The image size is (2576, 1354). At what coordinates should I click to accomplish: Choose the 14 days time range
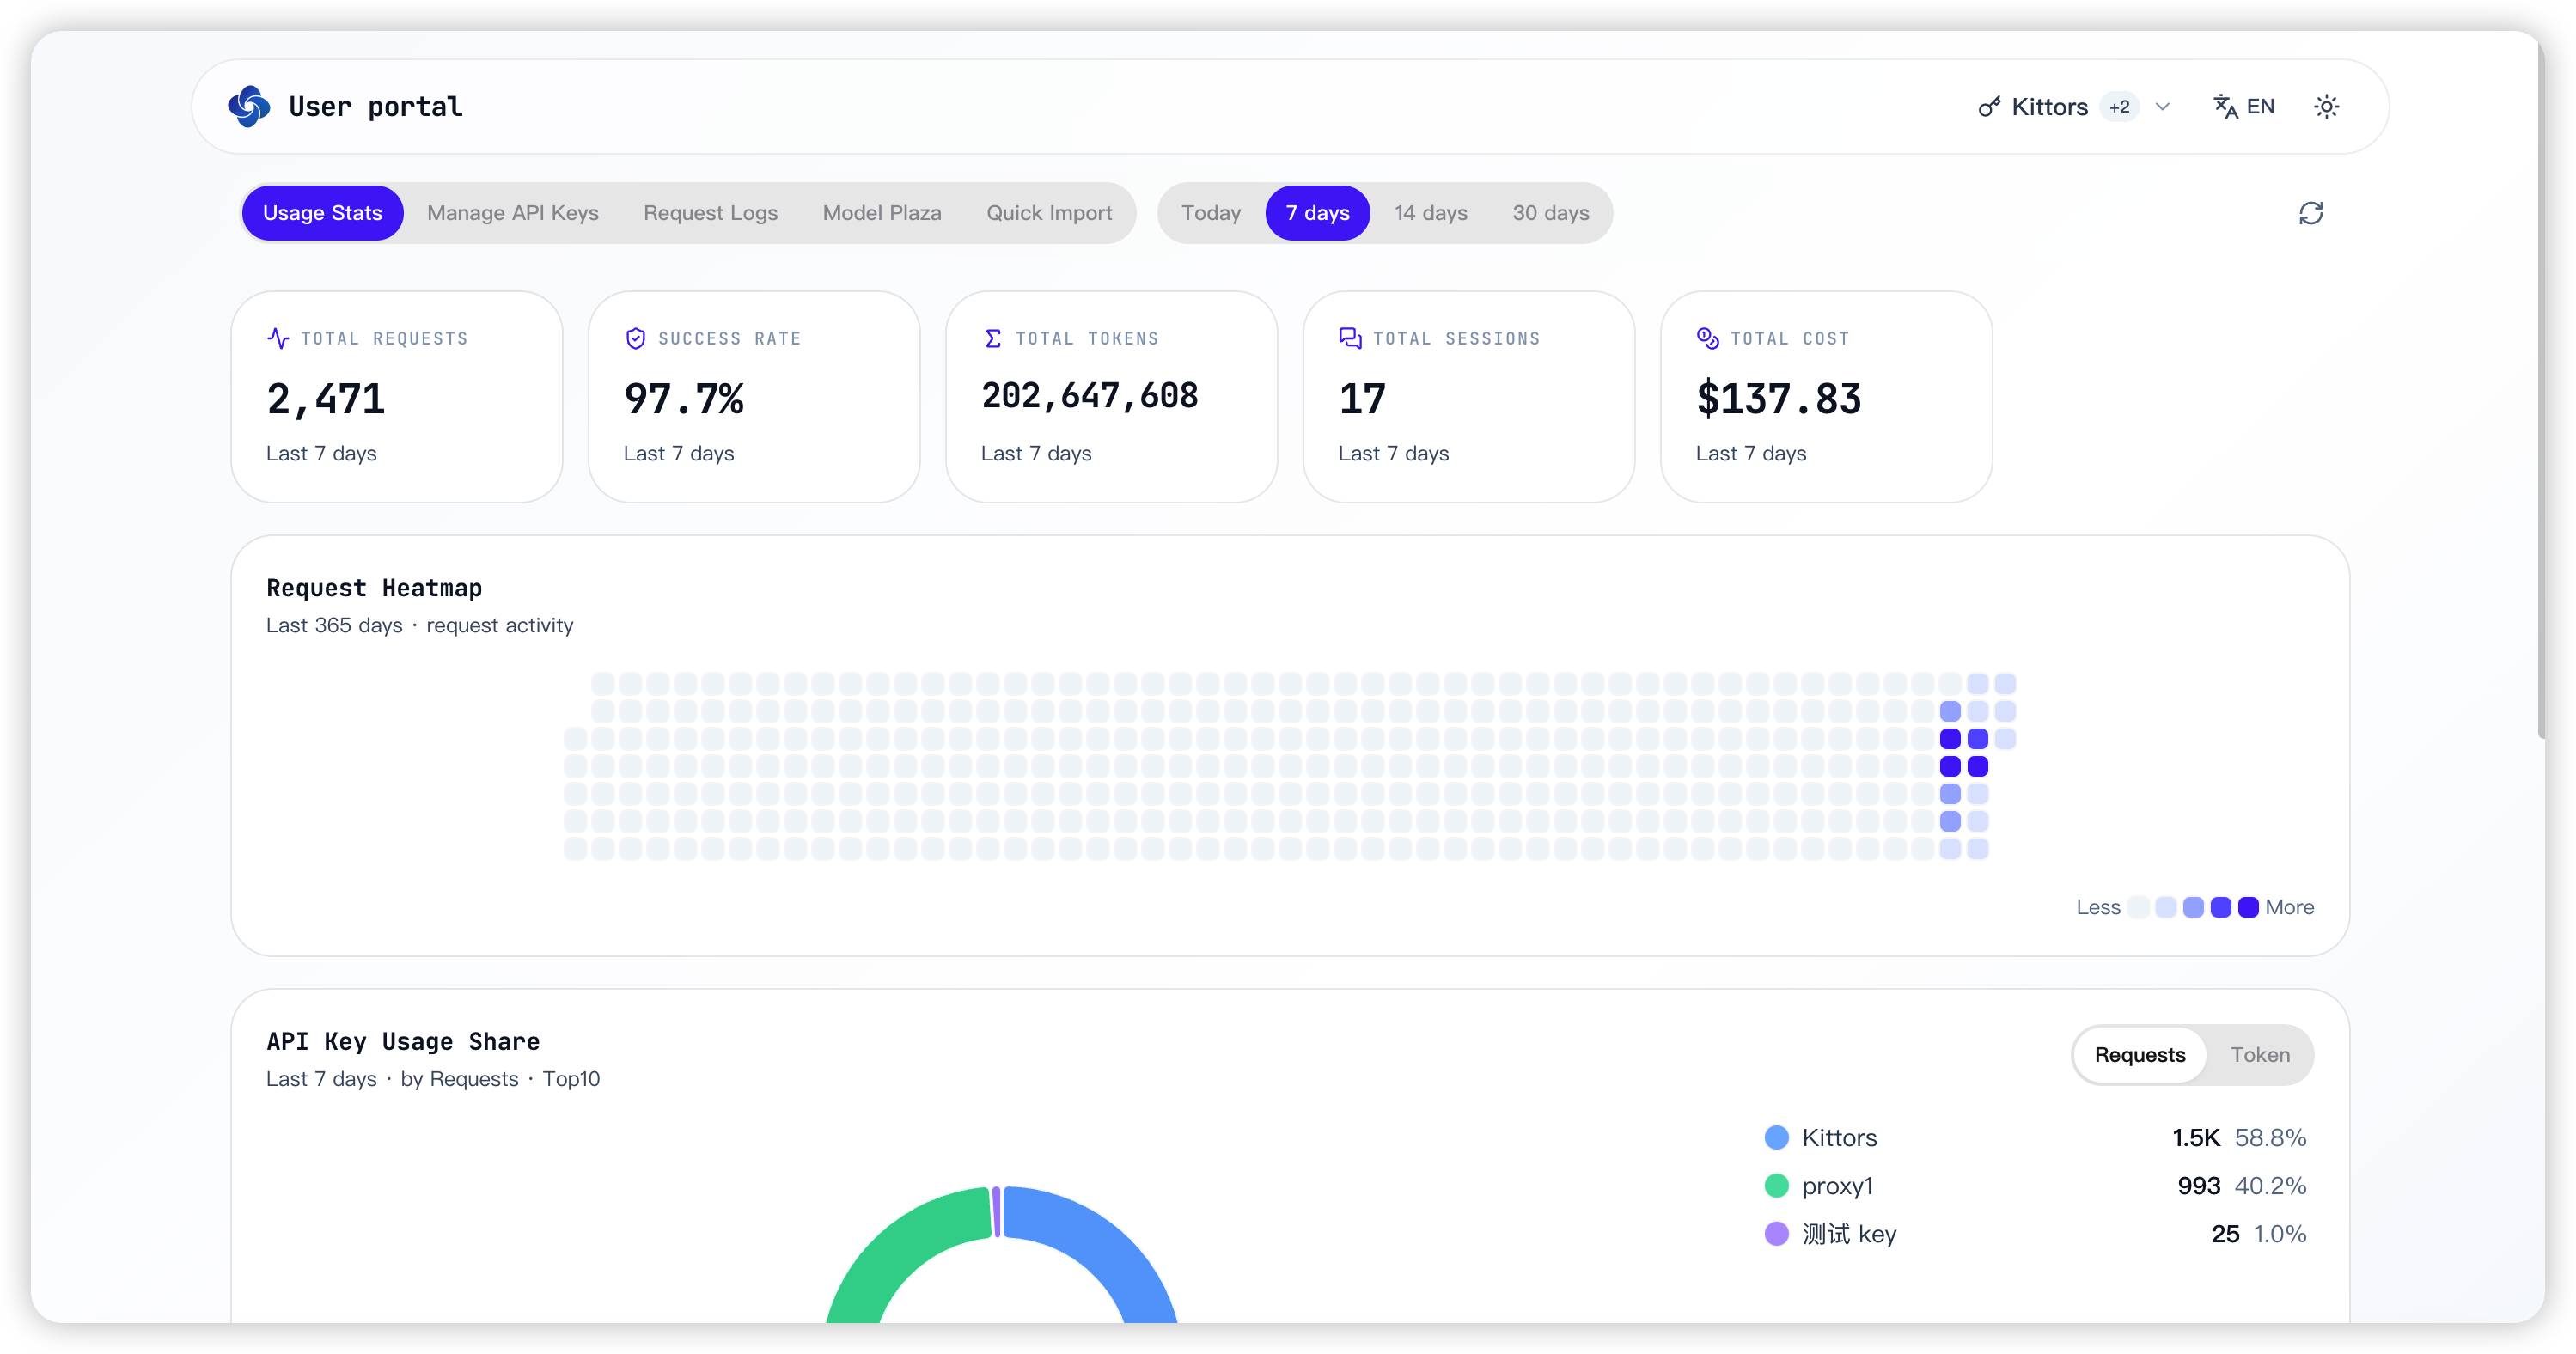(1430, 213)
